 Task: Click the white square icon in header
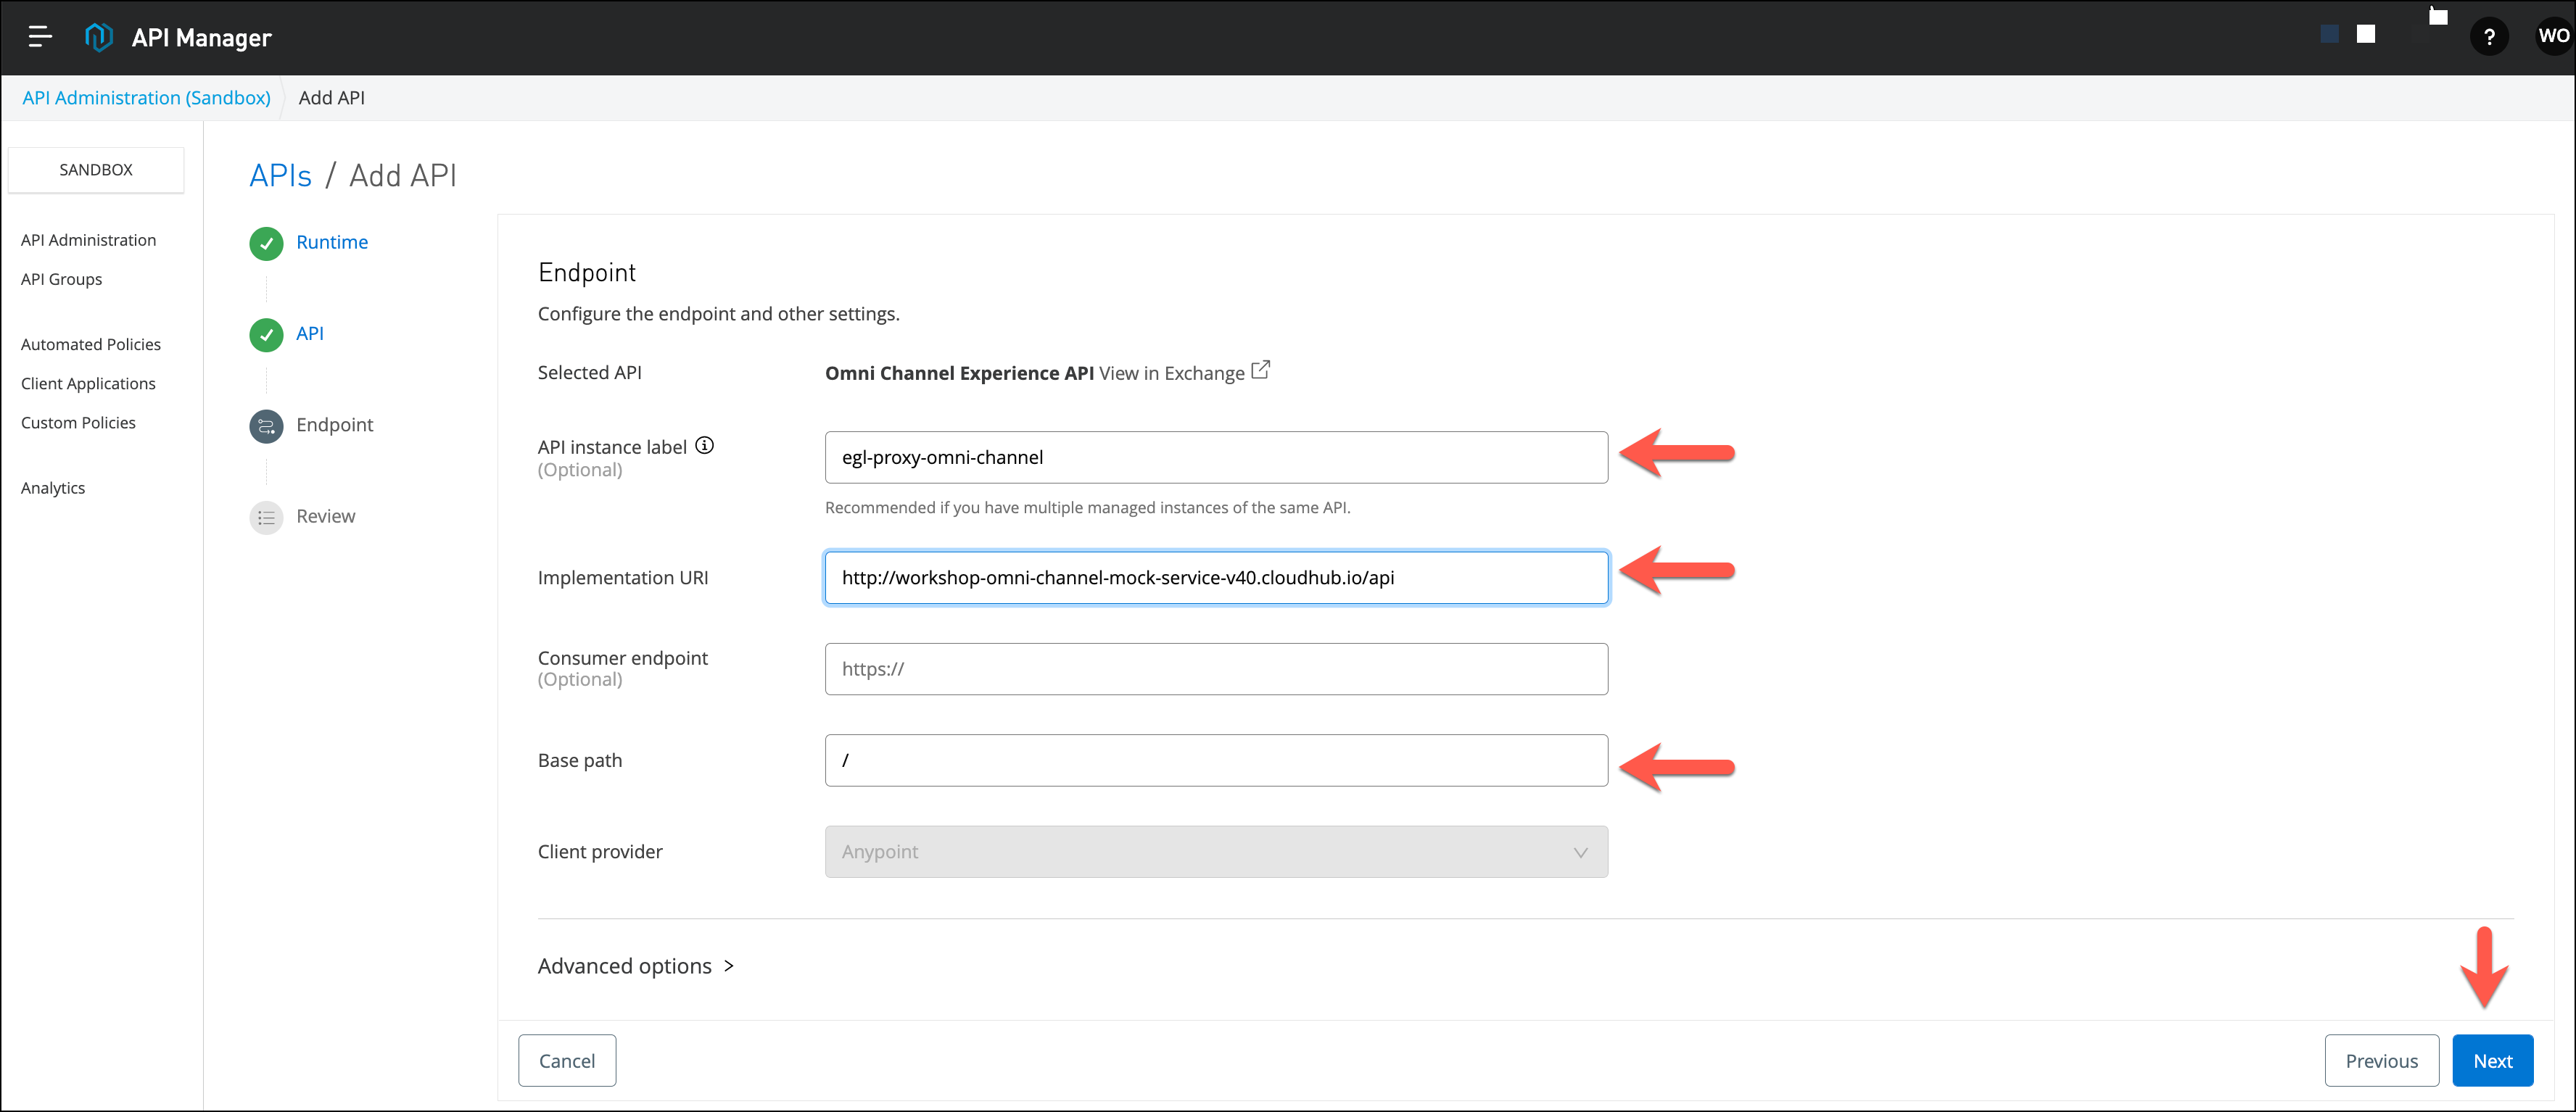pos(2366,34)
